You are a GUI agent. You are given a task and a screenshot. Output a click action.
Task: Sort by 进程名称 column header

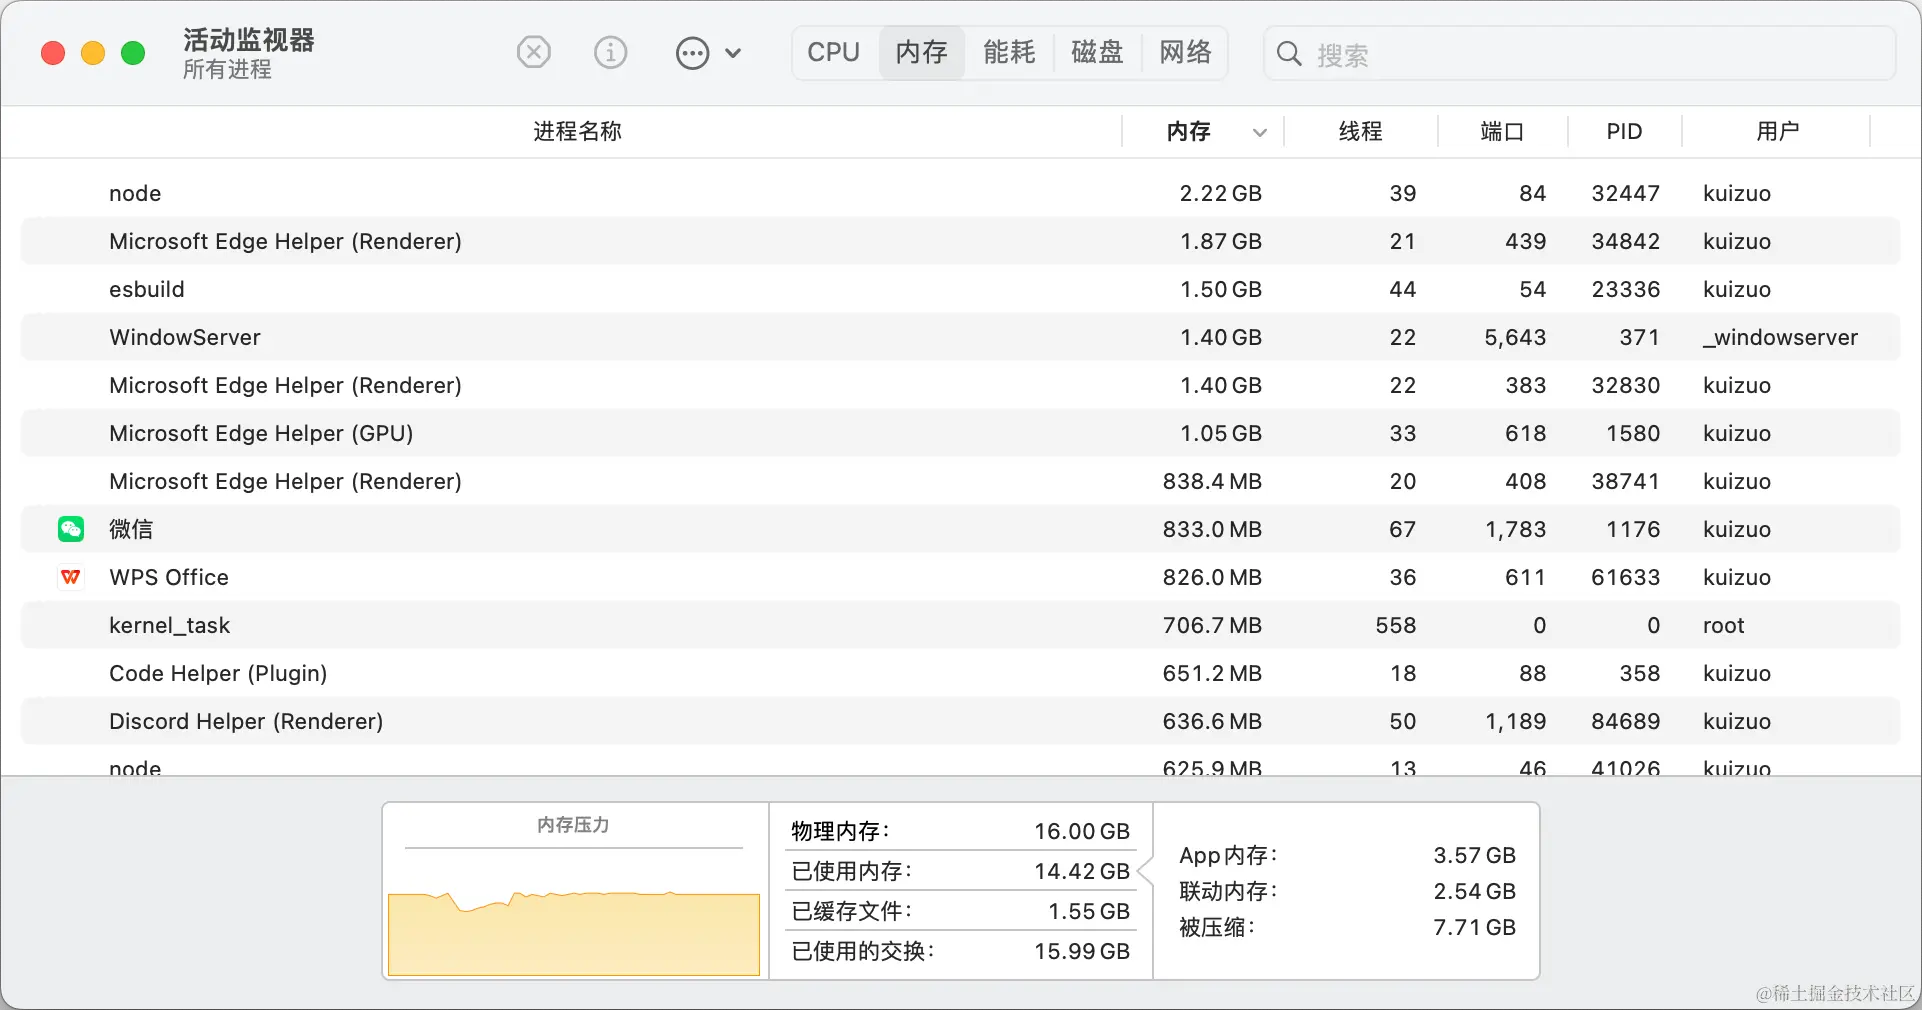pos(577,131)
